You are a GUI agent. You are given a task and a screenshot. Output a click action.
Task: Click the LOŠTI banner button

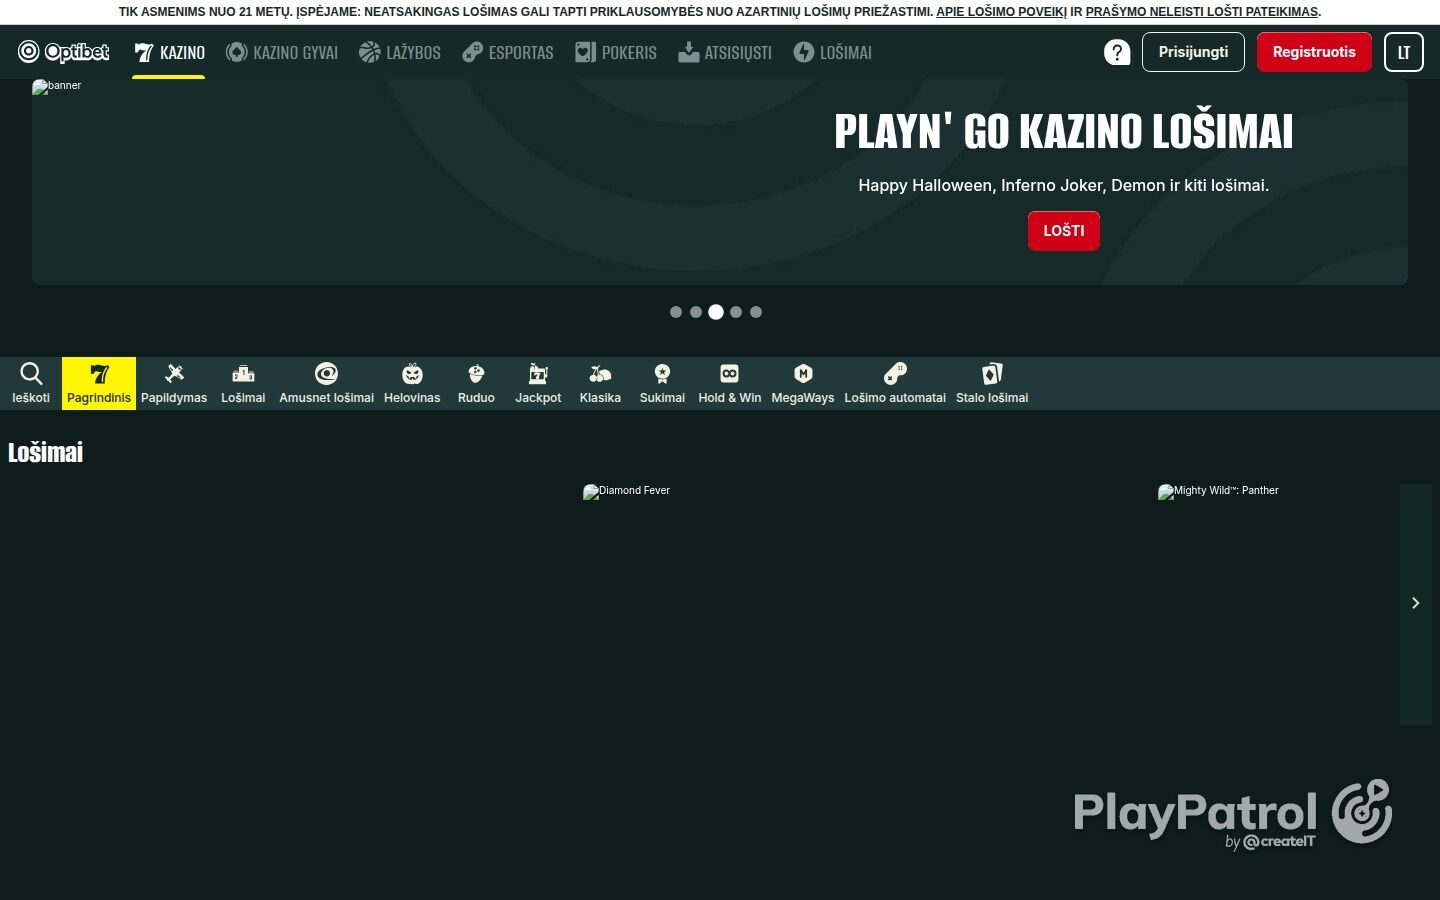[x=1064, y=231]
